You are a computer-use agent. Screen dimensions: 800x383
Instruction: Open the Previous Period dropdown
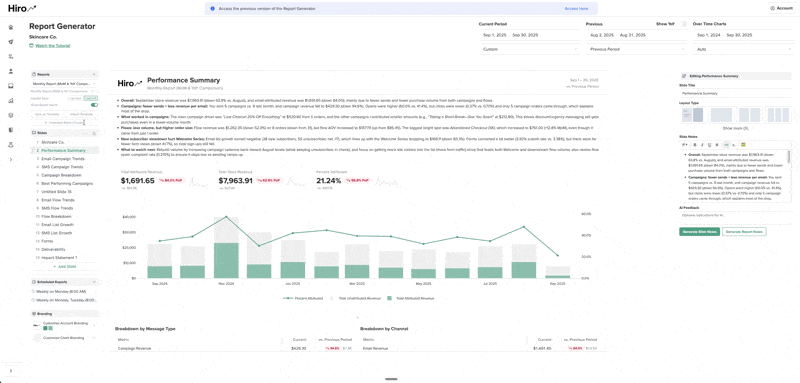tap(636, 49)
